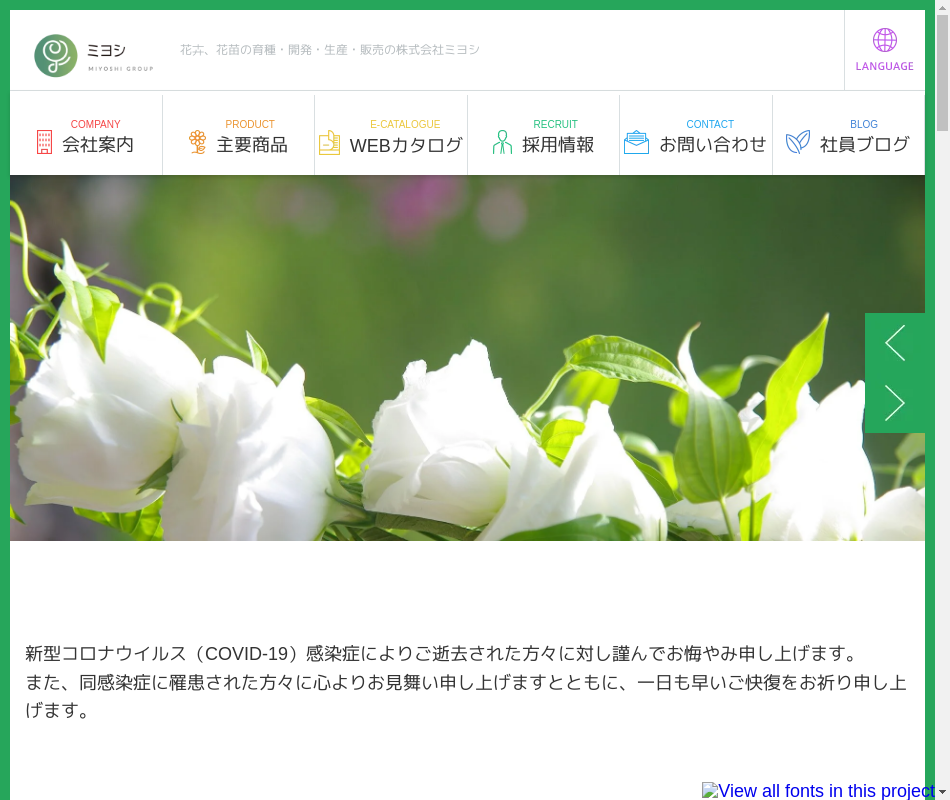Visit 社員ブログ staff blog
Image resolution: width=950 pixels, height=800 pixels.
[x=865, y=145]
